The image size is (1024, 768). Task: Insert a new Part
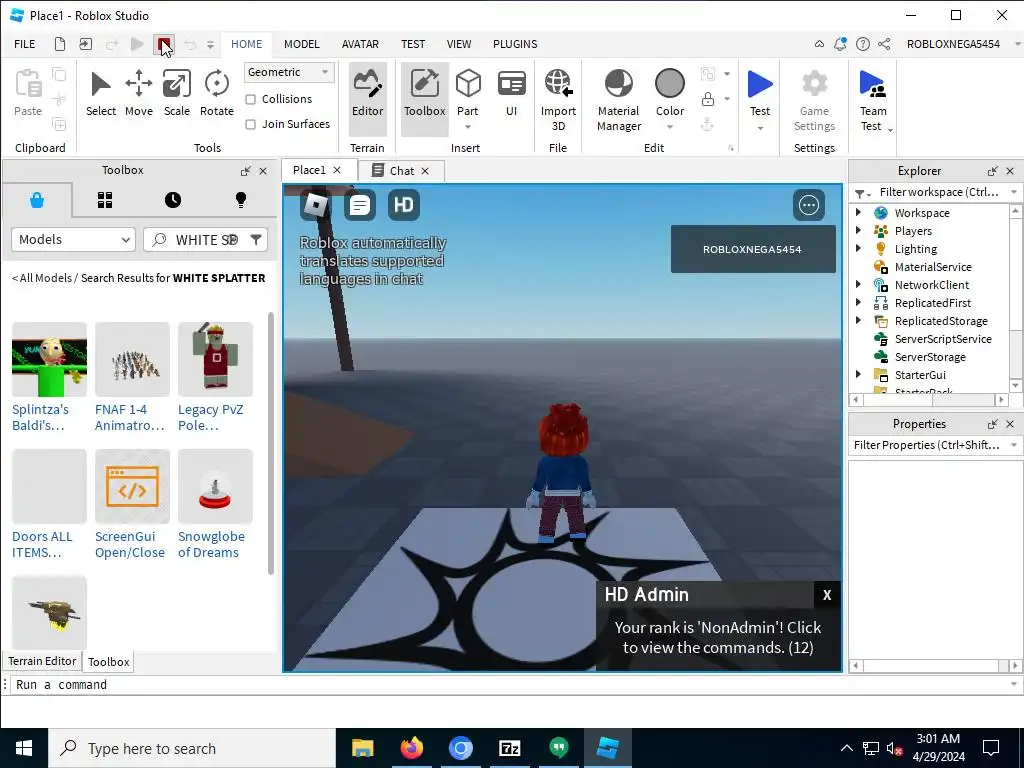click(468, 91)
